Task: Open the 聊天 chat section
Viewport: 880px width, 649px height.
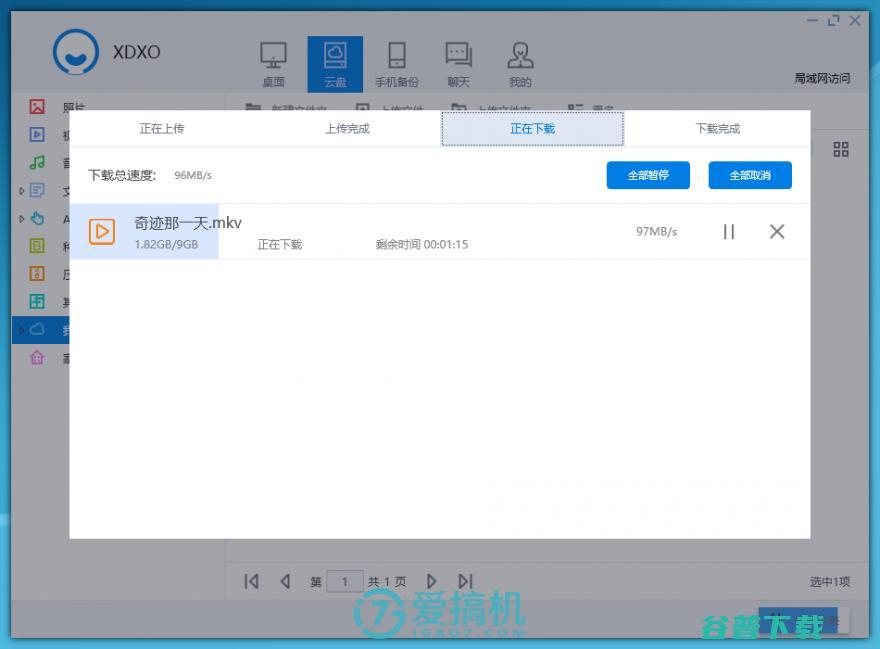Action: (x=459, y=65)
